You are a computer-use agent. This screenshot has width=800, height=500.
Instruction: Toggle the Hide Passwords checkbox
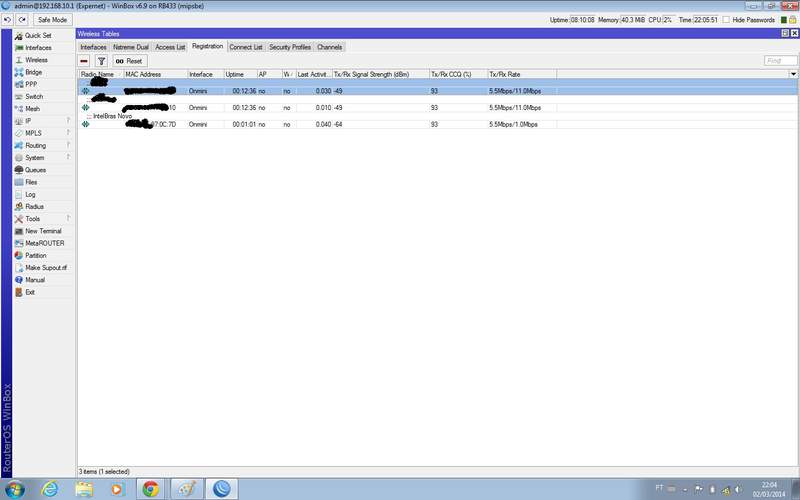tap(726, 20)
